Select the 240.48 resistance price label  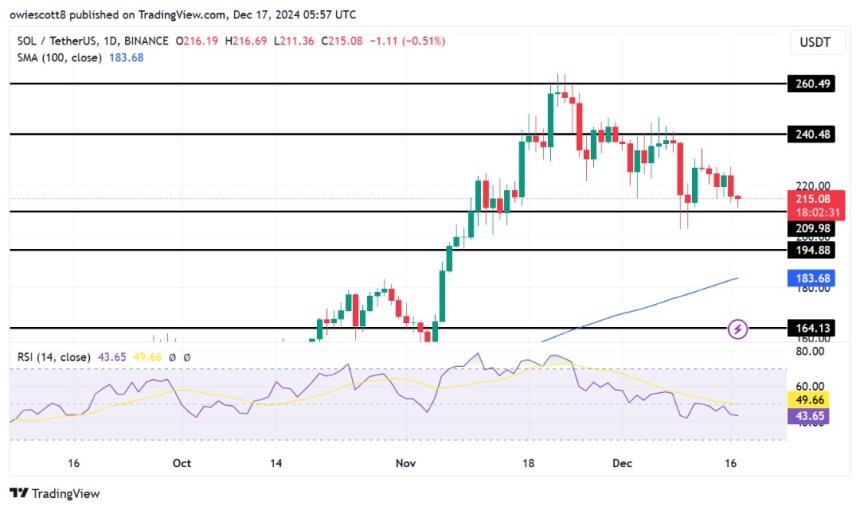pyautogui.click(x=811, y=134)
